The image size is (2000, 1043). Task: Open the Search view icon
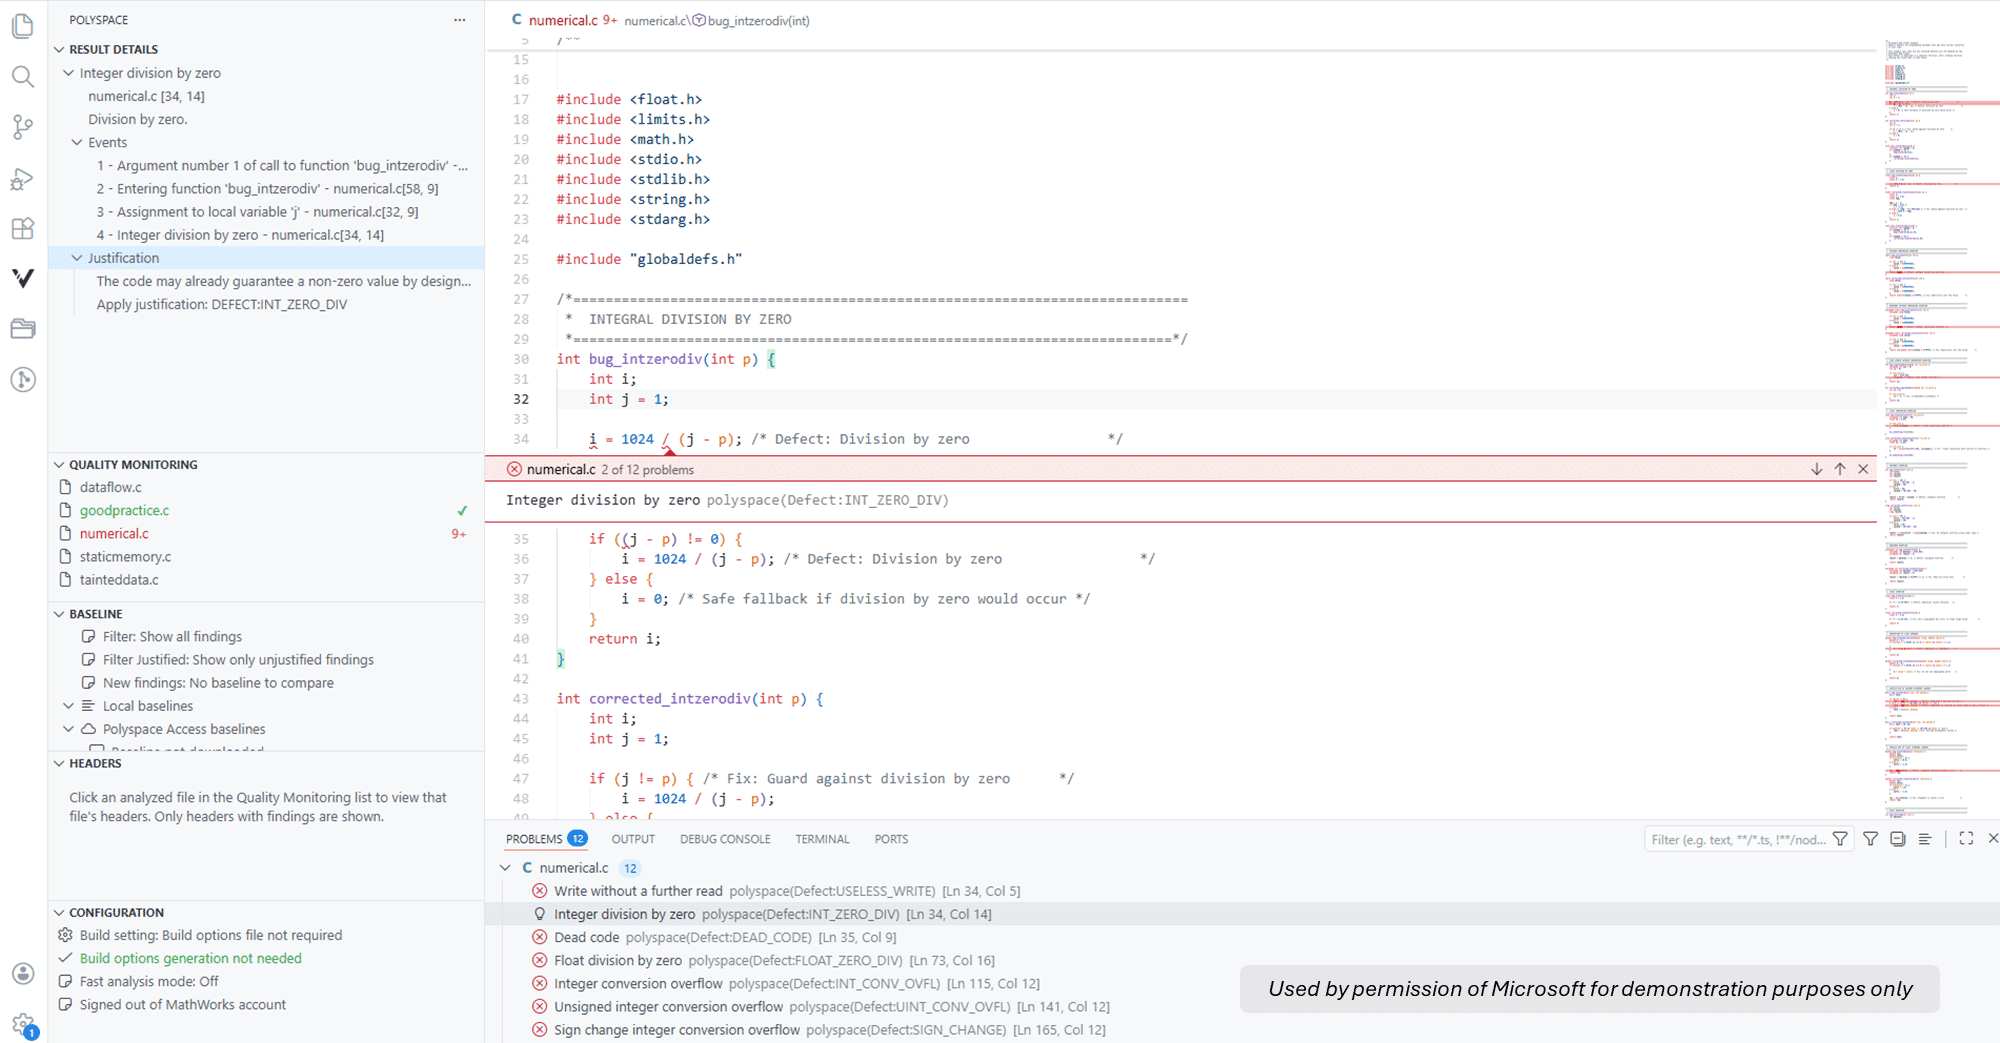tap(23, 77)
